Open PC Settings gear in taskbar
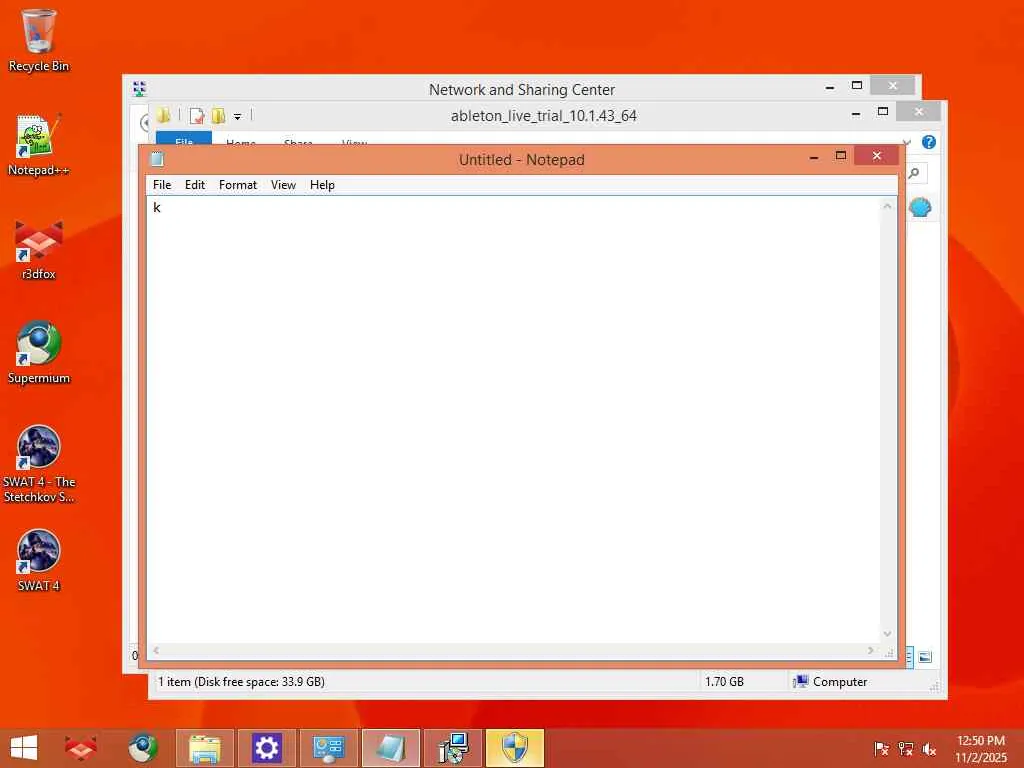The width and height of the screenshot is (1024, 768). click(266, 748)
